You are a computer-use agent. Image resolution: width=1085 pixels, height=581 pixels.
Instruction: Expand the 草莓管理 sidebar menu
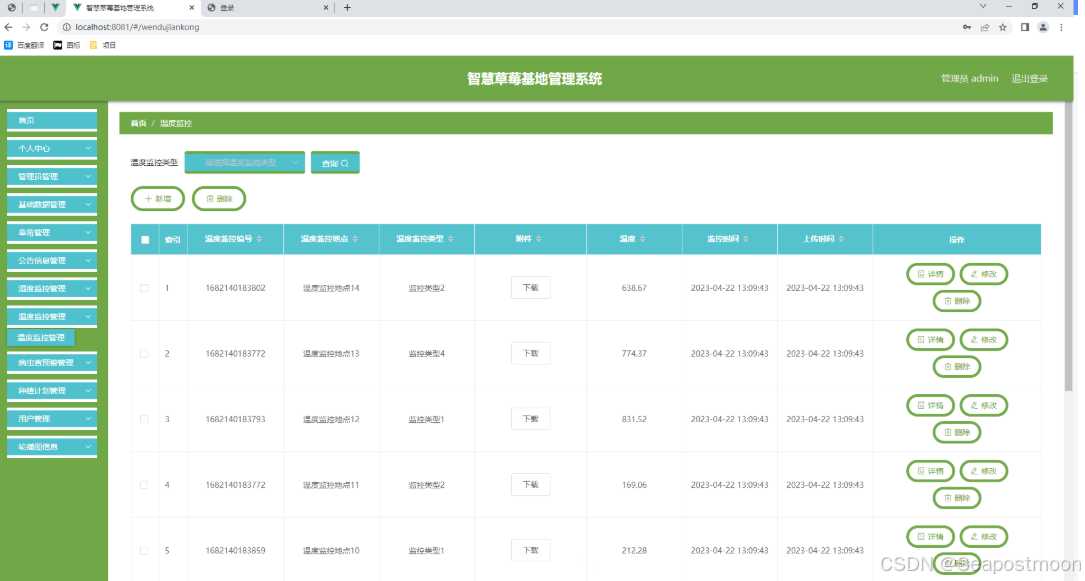51,232
